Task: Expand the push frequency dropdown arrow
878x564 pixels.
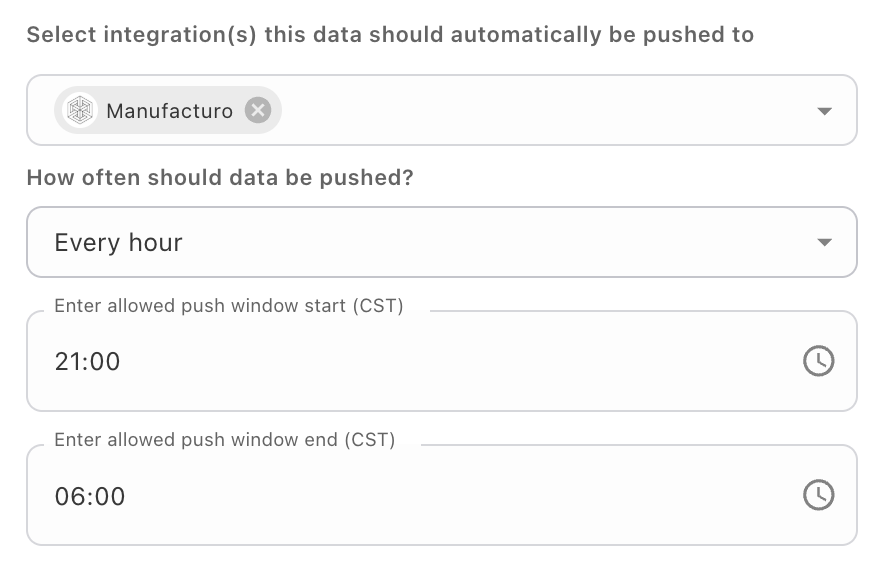Action: (824, 242)
